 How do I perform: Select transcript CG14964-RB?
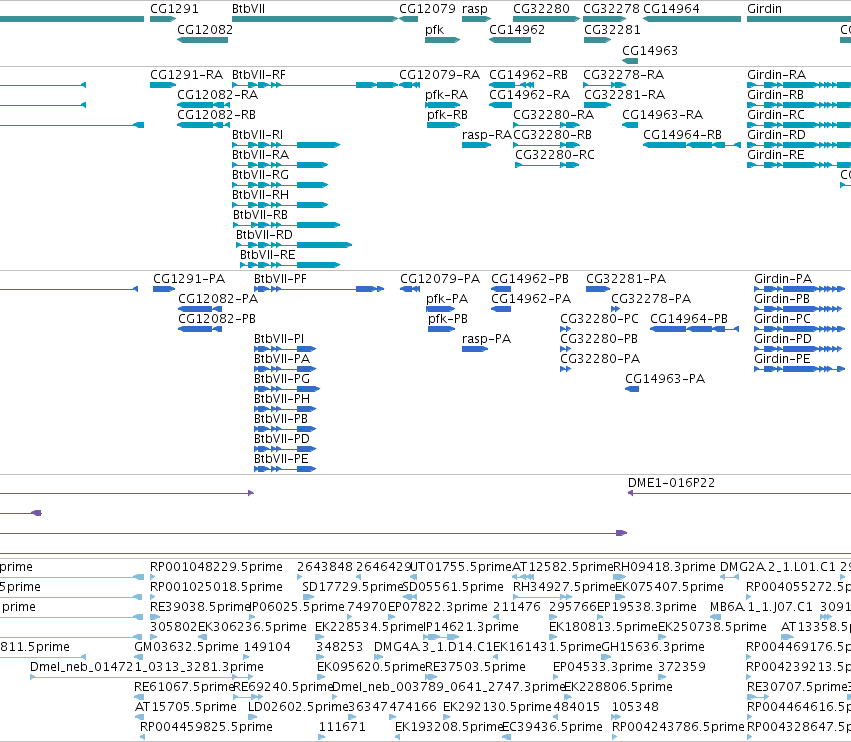pos(692,145)
